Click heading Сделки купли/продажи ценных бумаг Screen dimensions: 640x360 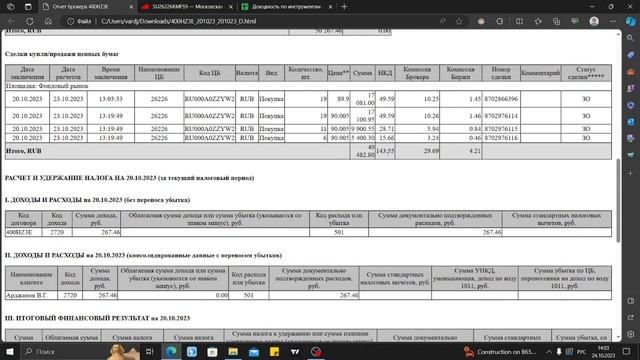[62, 54]
